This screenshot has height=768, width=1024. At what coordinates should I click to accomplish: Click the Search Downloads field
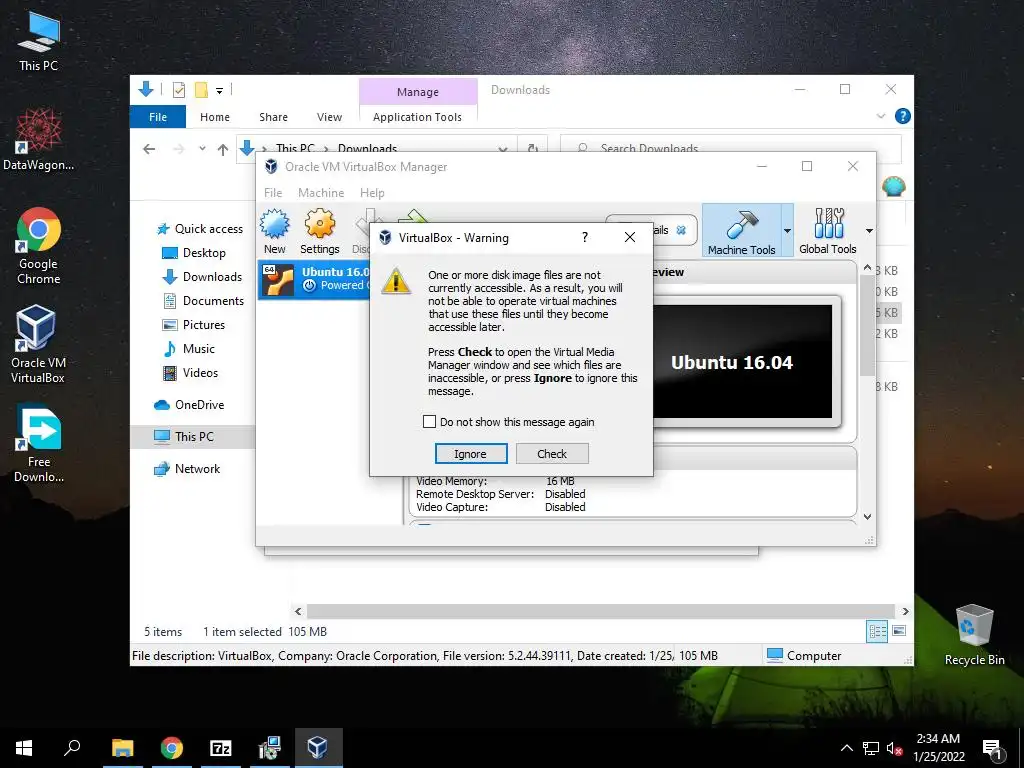pyautogui.click(x=731, y=149)
